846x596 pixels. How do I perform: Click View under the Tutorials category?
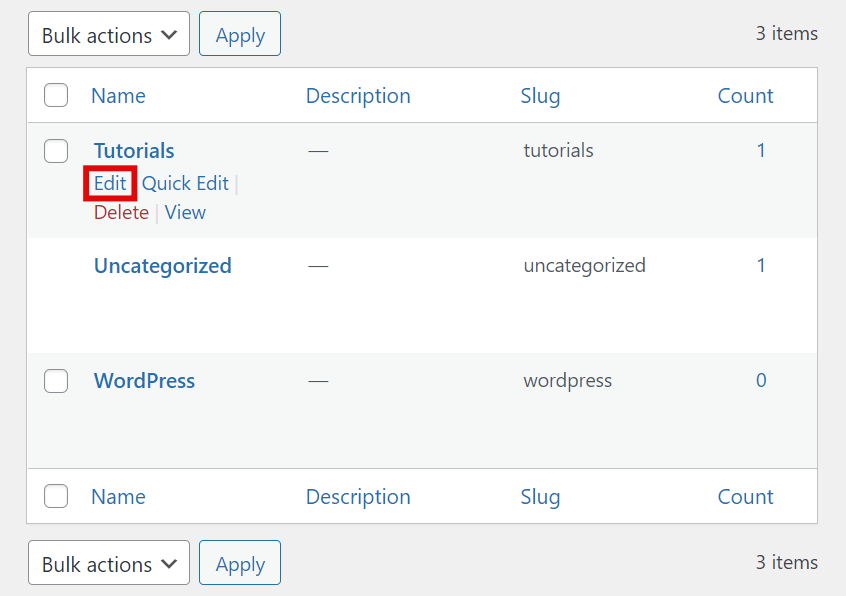[185, 212]
